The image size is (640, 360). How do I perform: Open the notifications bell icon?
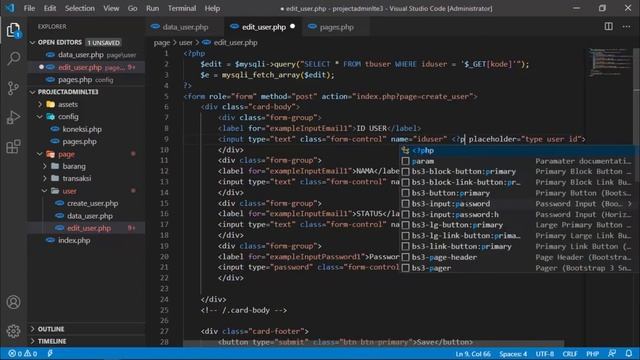coord(629,353)
